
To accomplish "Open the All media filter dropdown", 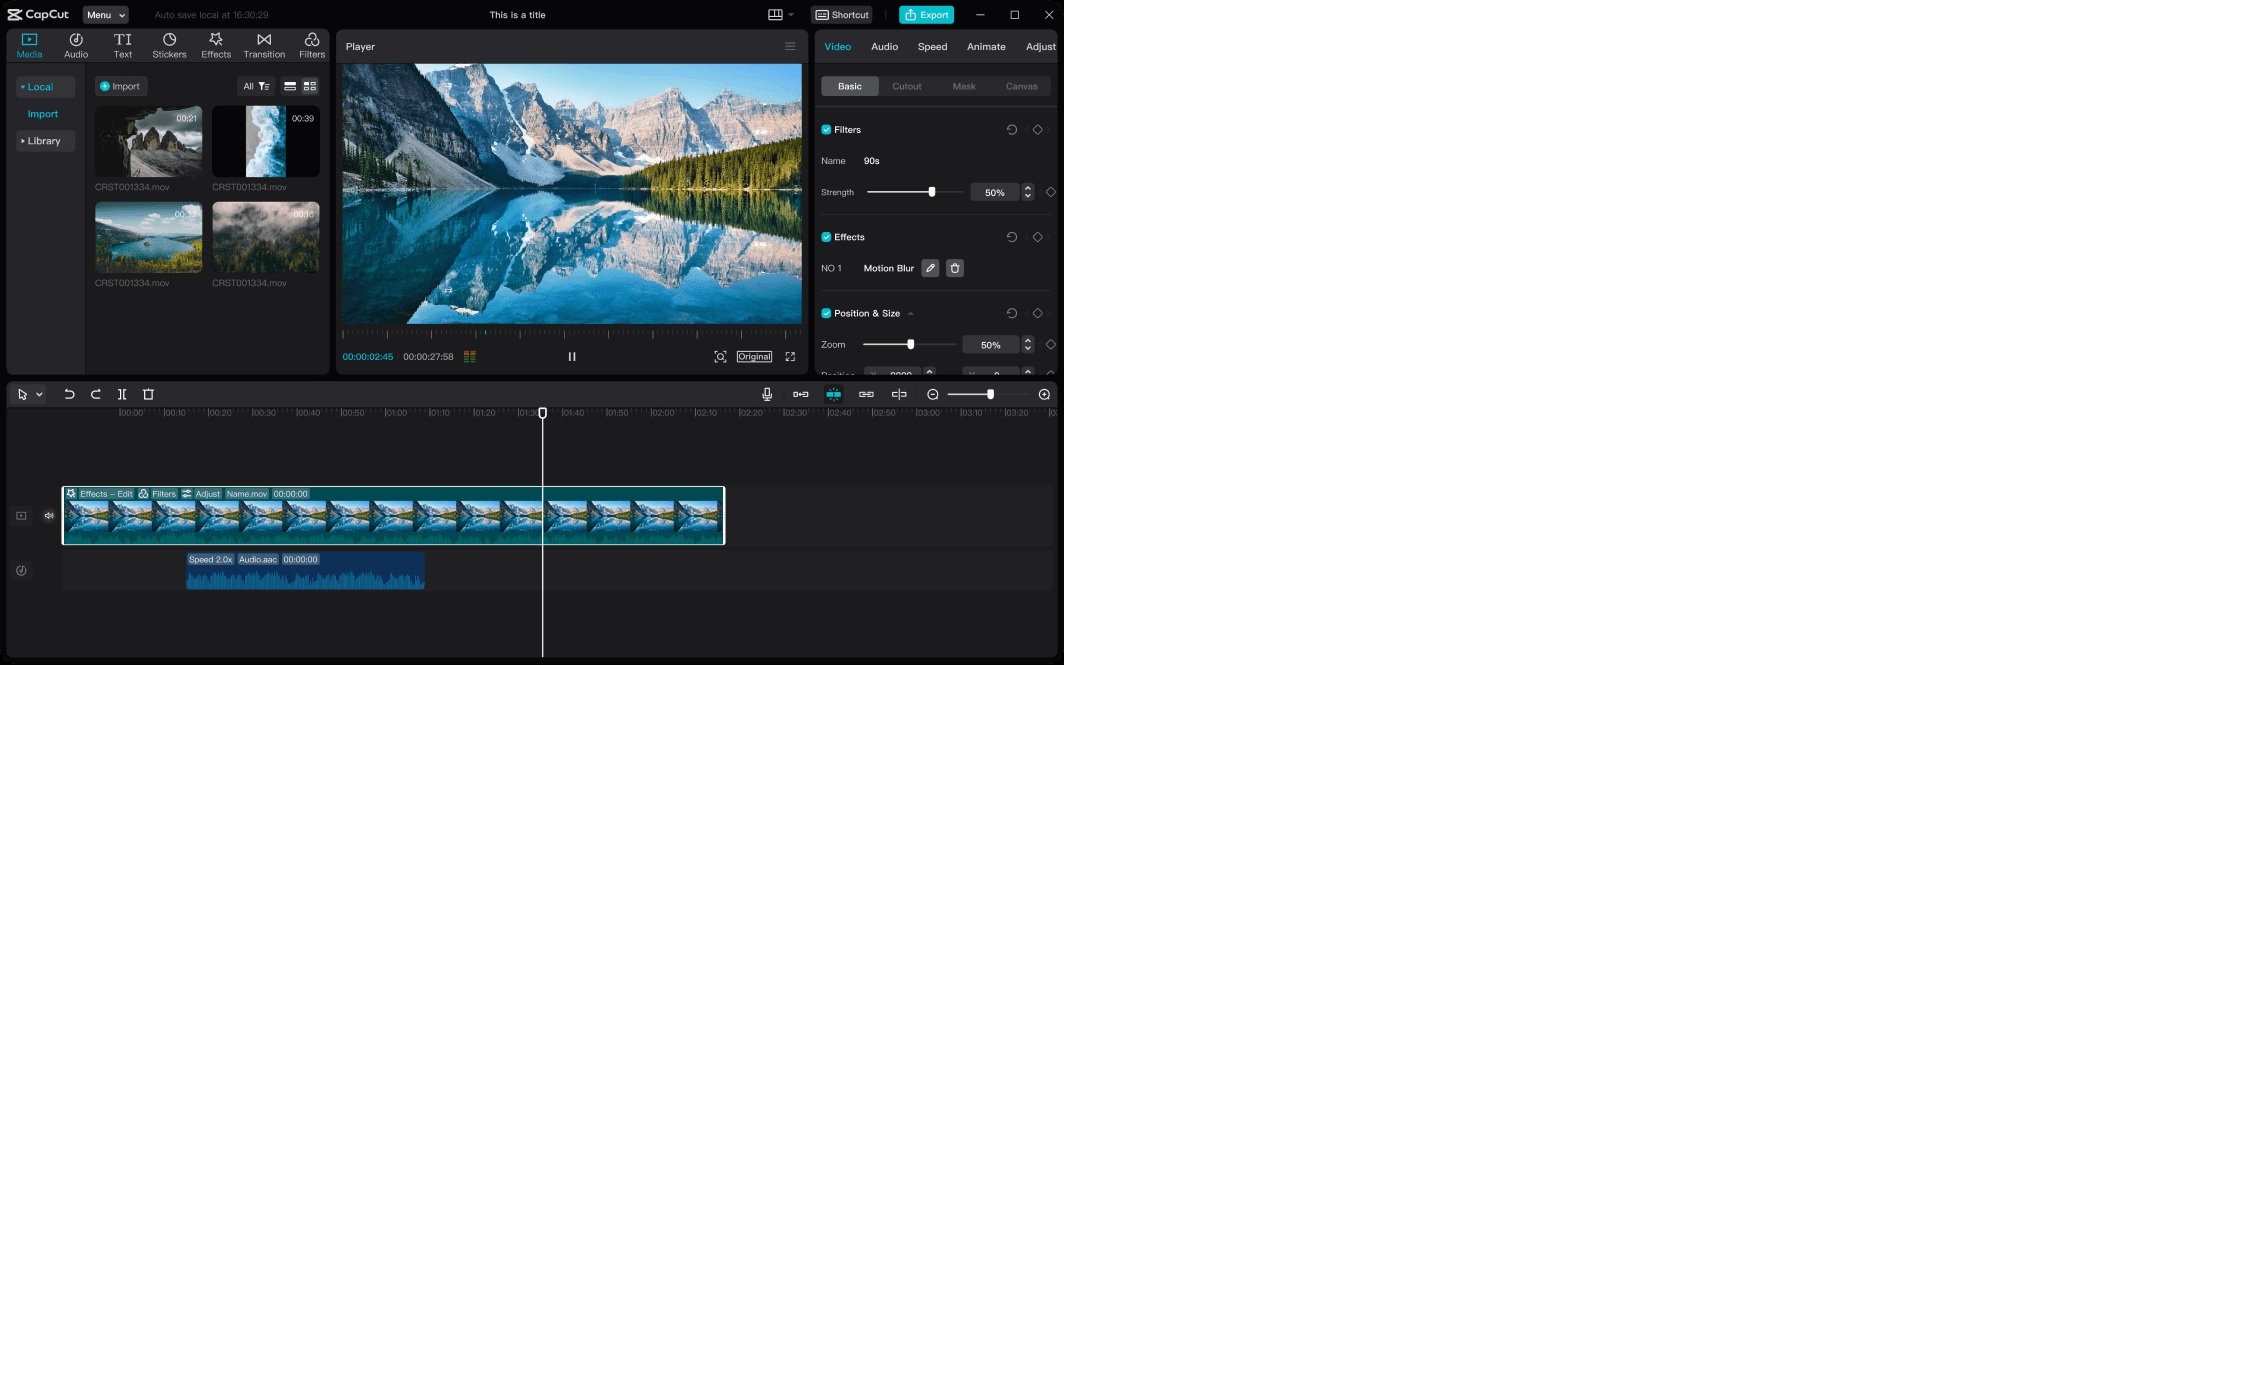I will click(x=256, y=86).
